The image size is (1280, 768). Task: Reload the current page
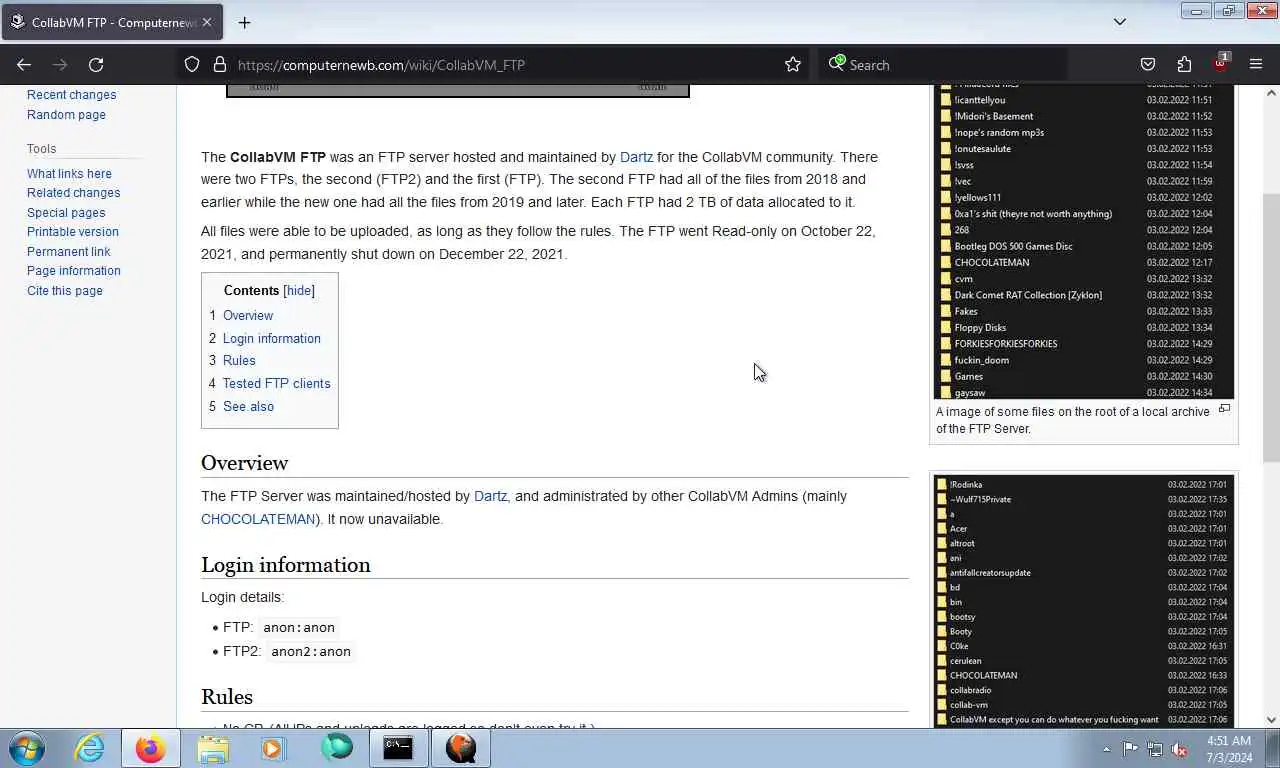(x=96, y=64)
